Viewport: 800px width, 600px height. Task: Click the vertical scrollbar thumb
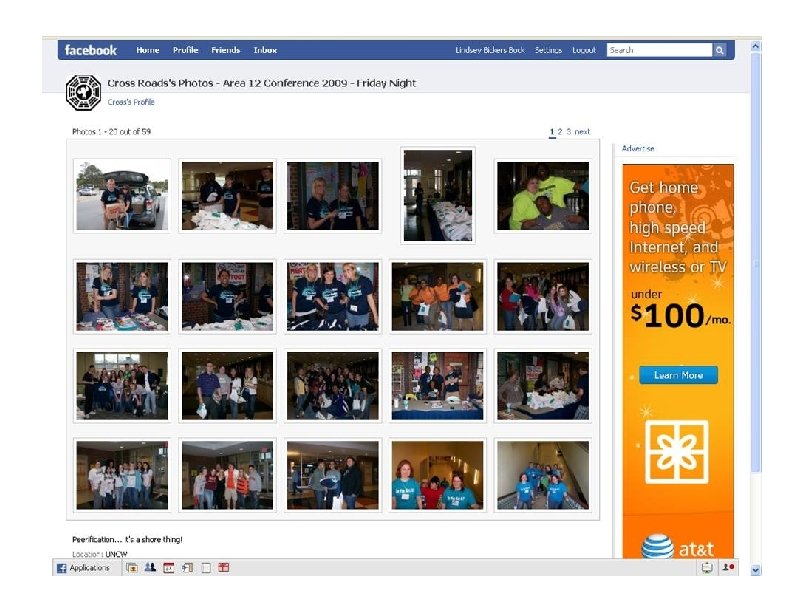click(756, 263)
